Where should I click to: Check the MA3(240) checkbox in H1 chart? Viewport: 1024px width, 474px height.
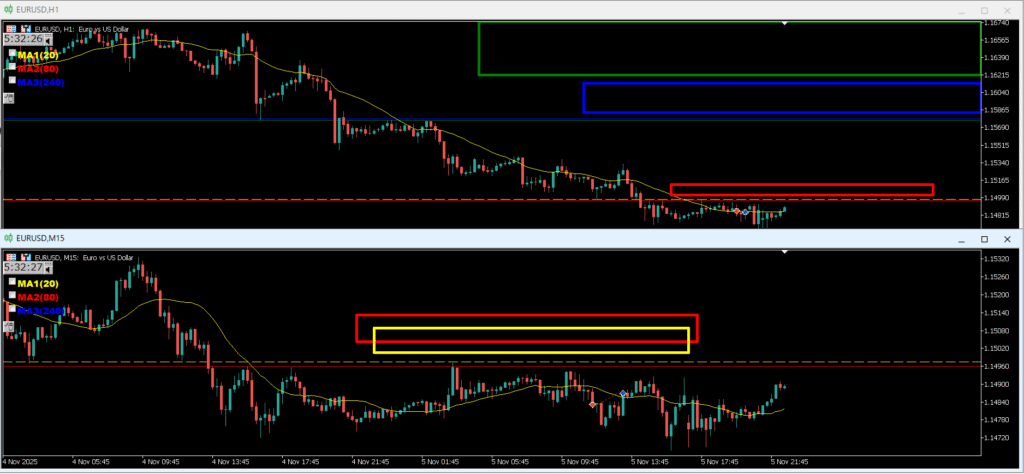tap(12, 81)
